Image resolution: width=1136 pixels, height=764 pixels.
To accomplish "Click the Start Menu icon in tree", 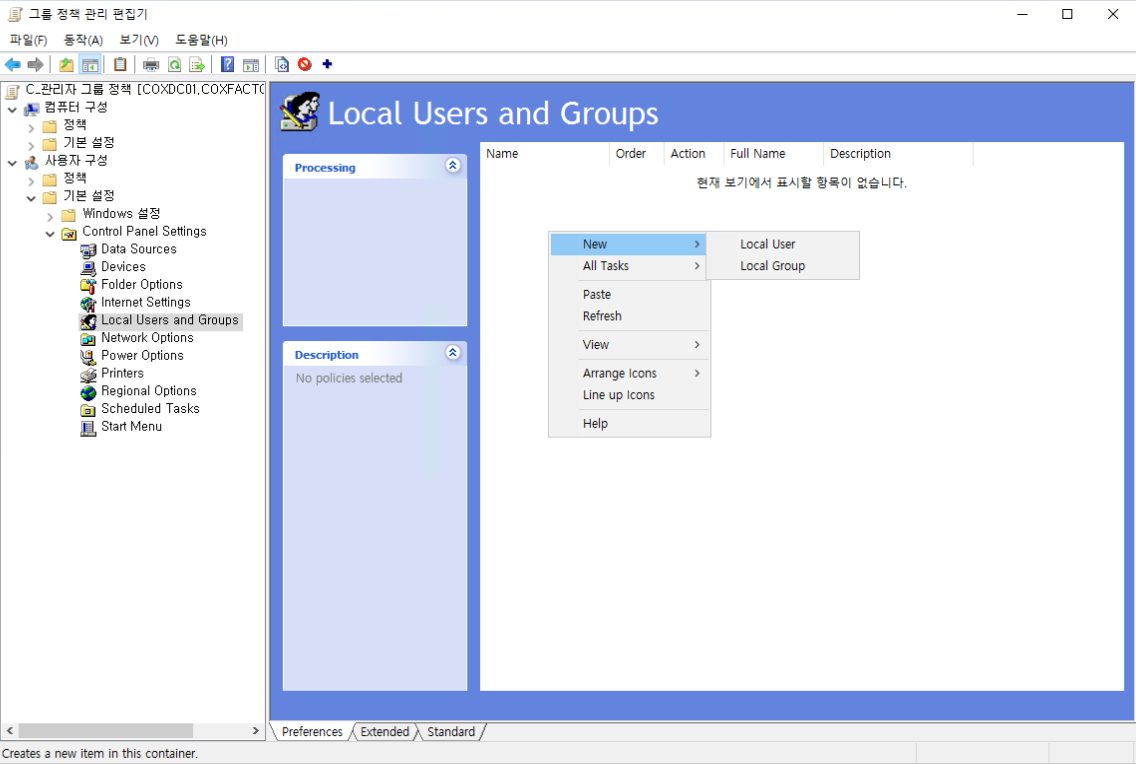I will click(x=88, y=427).
